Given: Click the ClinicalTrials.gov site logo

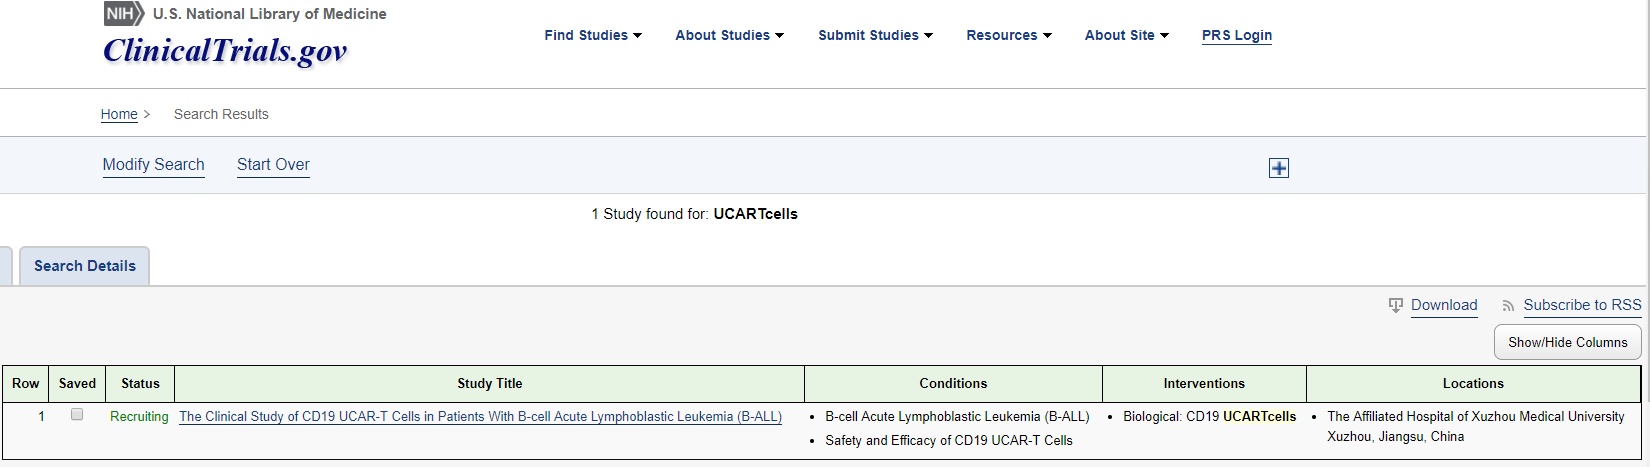Looking at the screenshot, I should pos(225,51).
